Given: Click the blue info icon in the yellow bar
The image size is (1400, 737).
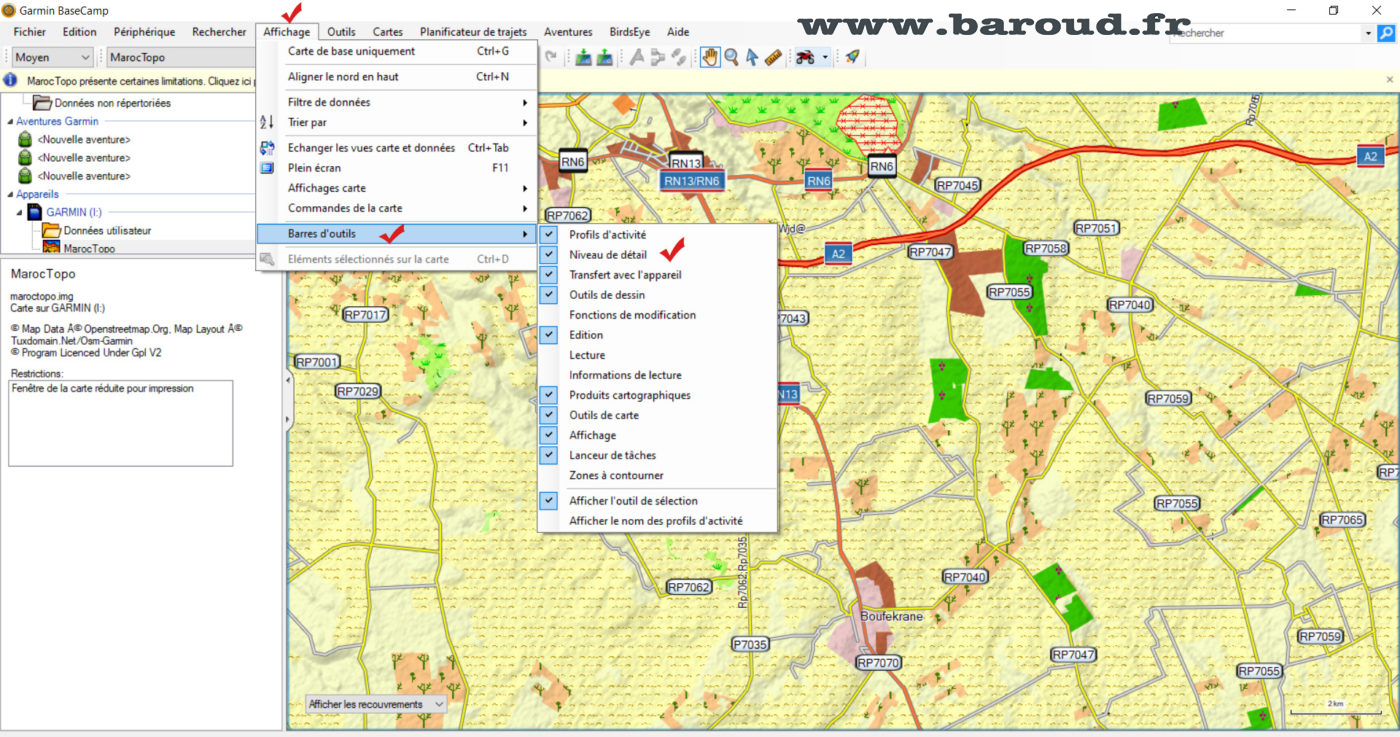Looking at the screenshot, I should pos(10,80).
